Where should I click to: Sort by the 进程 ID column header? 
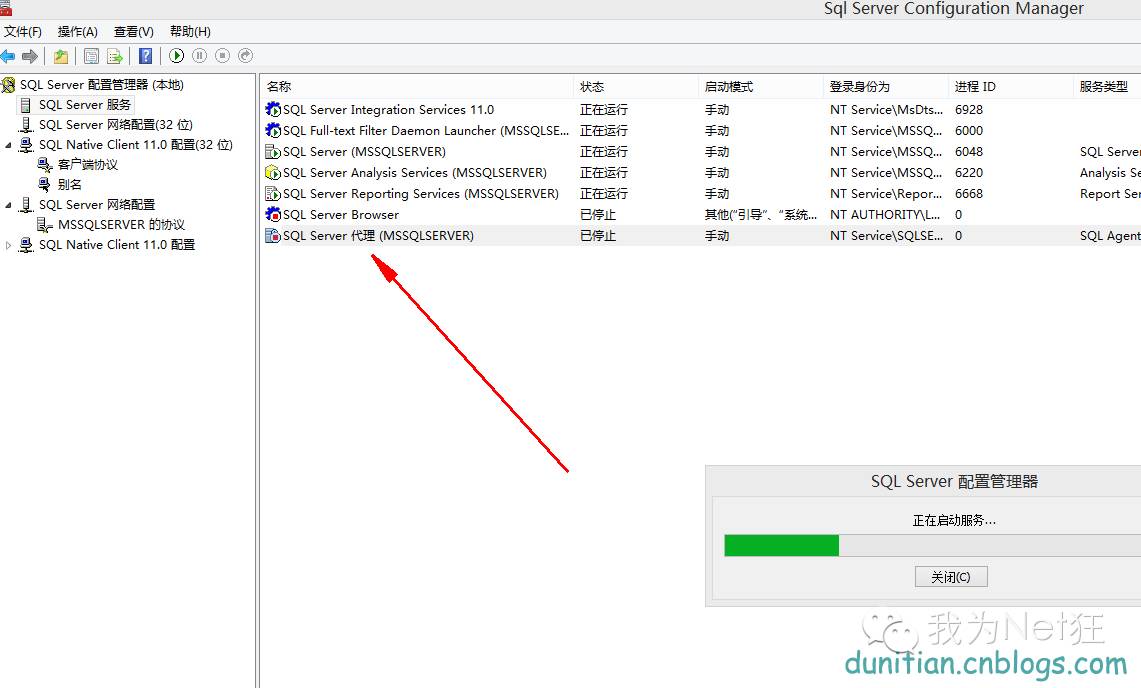[x=1011, y=87]
